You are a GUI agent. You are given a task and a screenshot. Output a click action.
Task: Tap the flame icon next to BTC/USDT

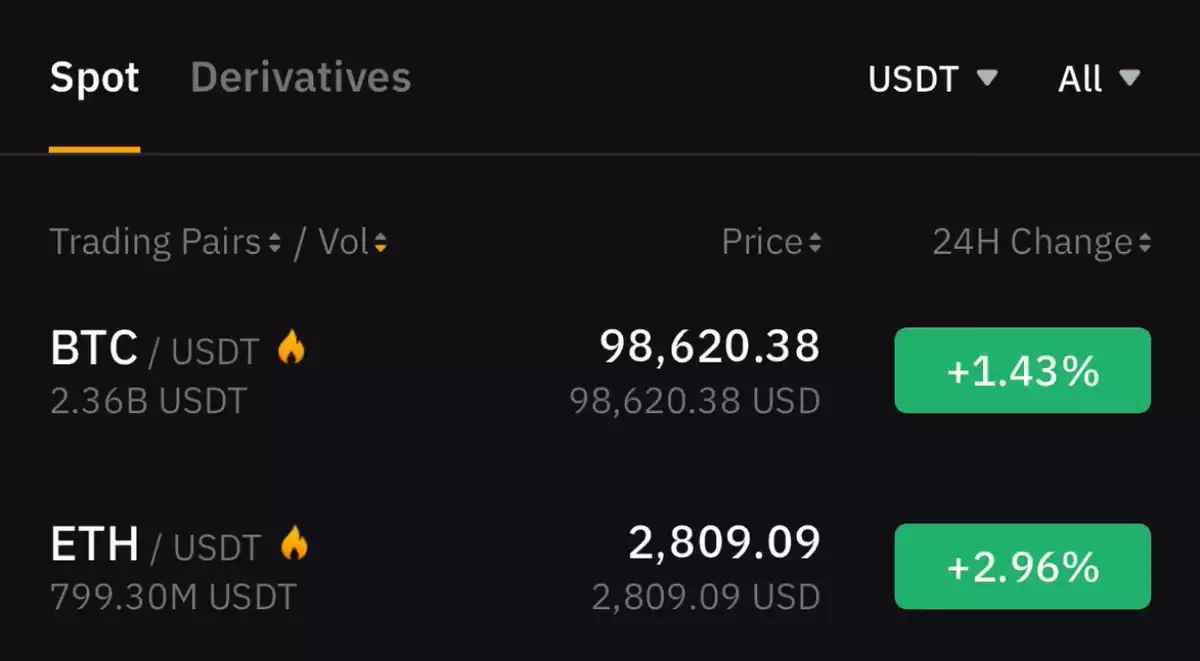tap(291, 347)
